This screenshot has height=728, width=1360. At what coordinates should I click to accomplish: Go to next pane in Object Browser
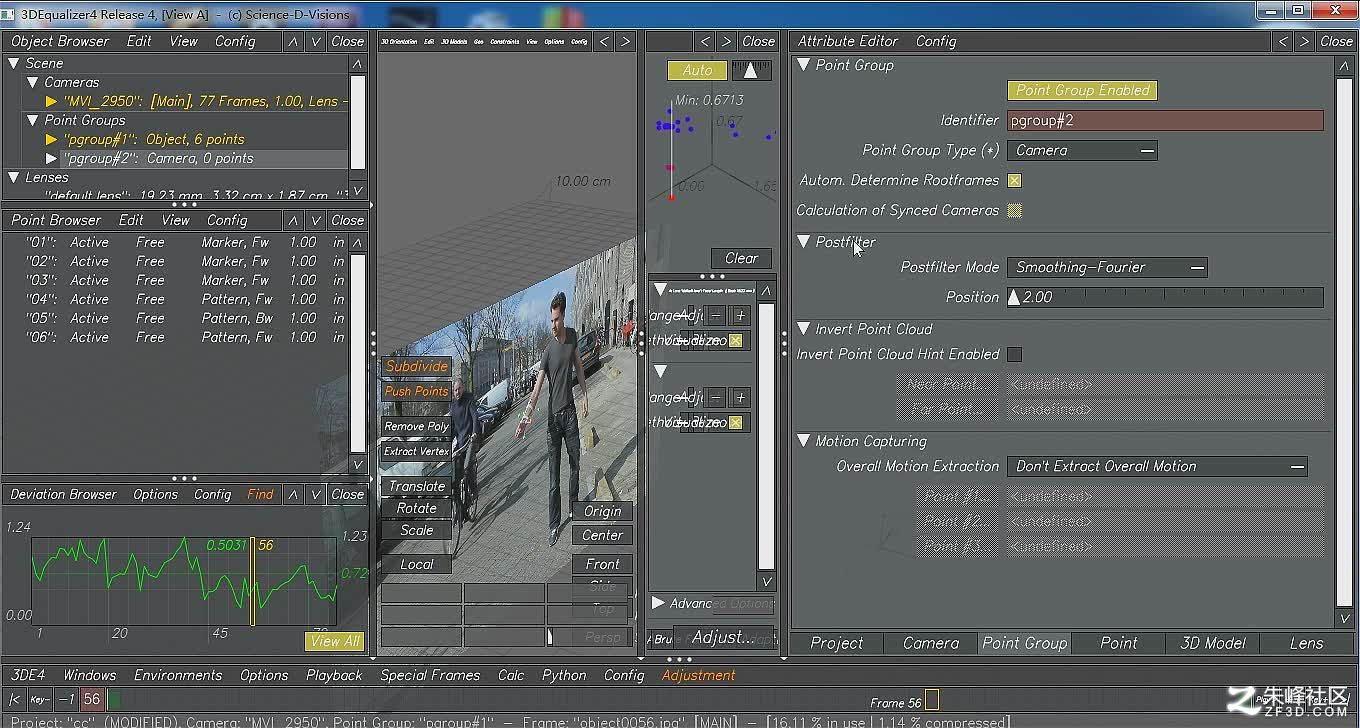point(315,41)
